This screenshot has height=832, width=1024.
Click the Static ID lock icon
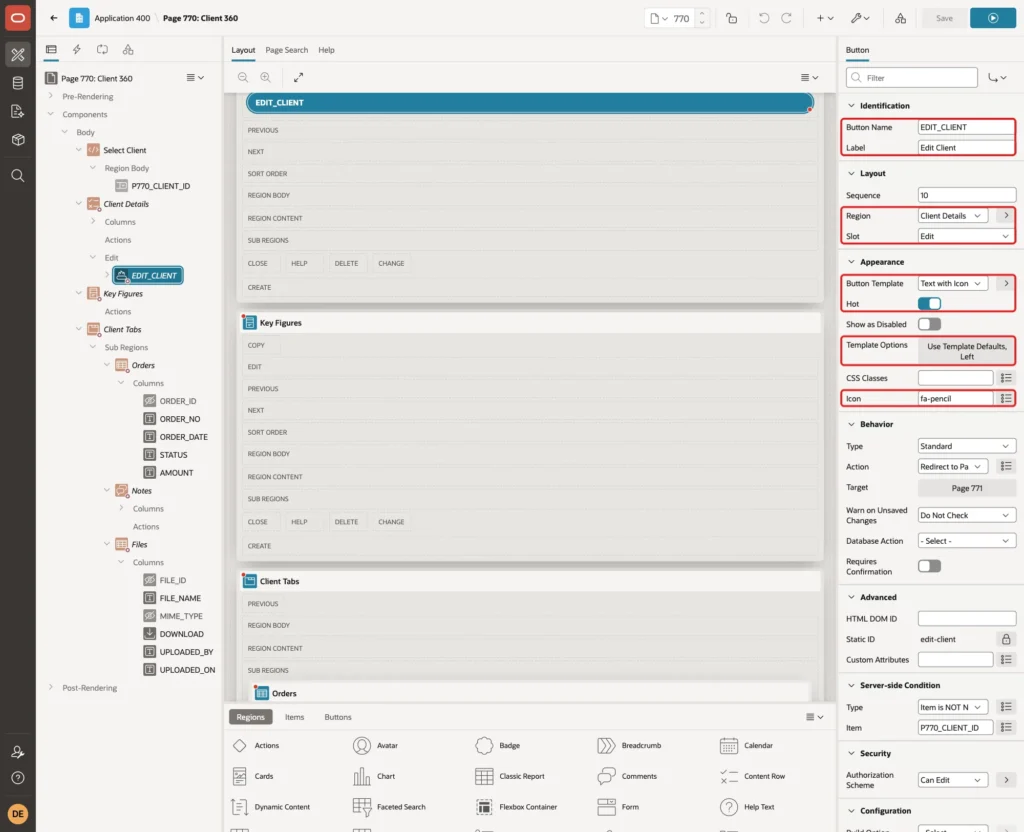click(x=1006, y=639)
